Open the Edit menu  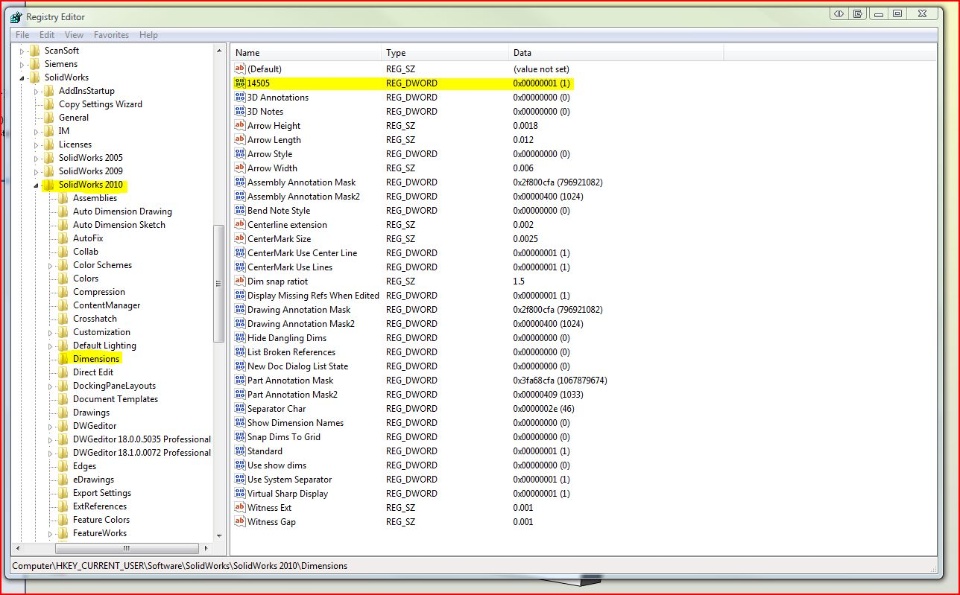pyautogui.click(x=47, y=35)
